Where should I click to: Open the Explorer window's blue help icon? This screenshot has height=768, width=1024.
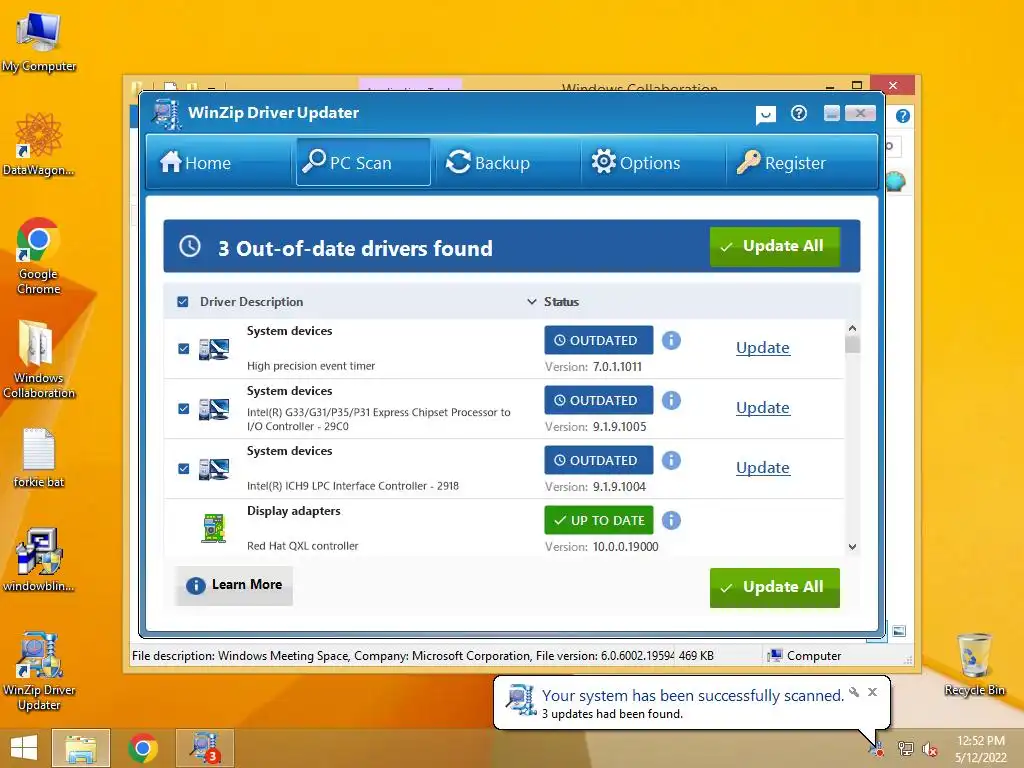[903, 116]
